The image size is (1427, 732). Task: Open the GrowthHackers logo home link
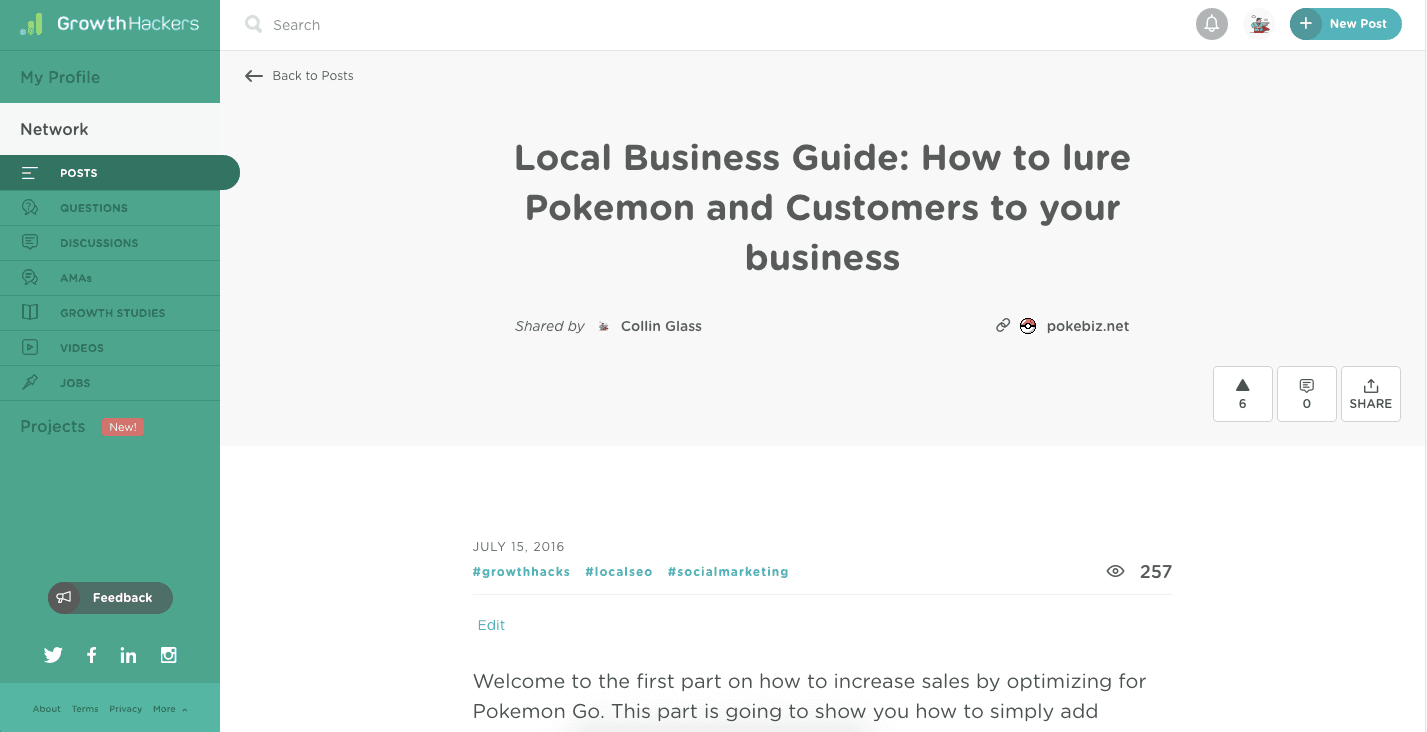[109, 24]
